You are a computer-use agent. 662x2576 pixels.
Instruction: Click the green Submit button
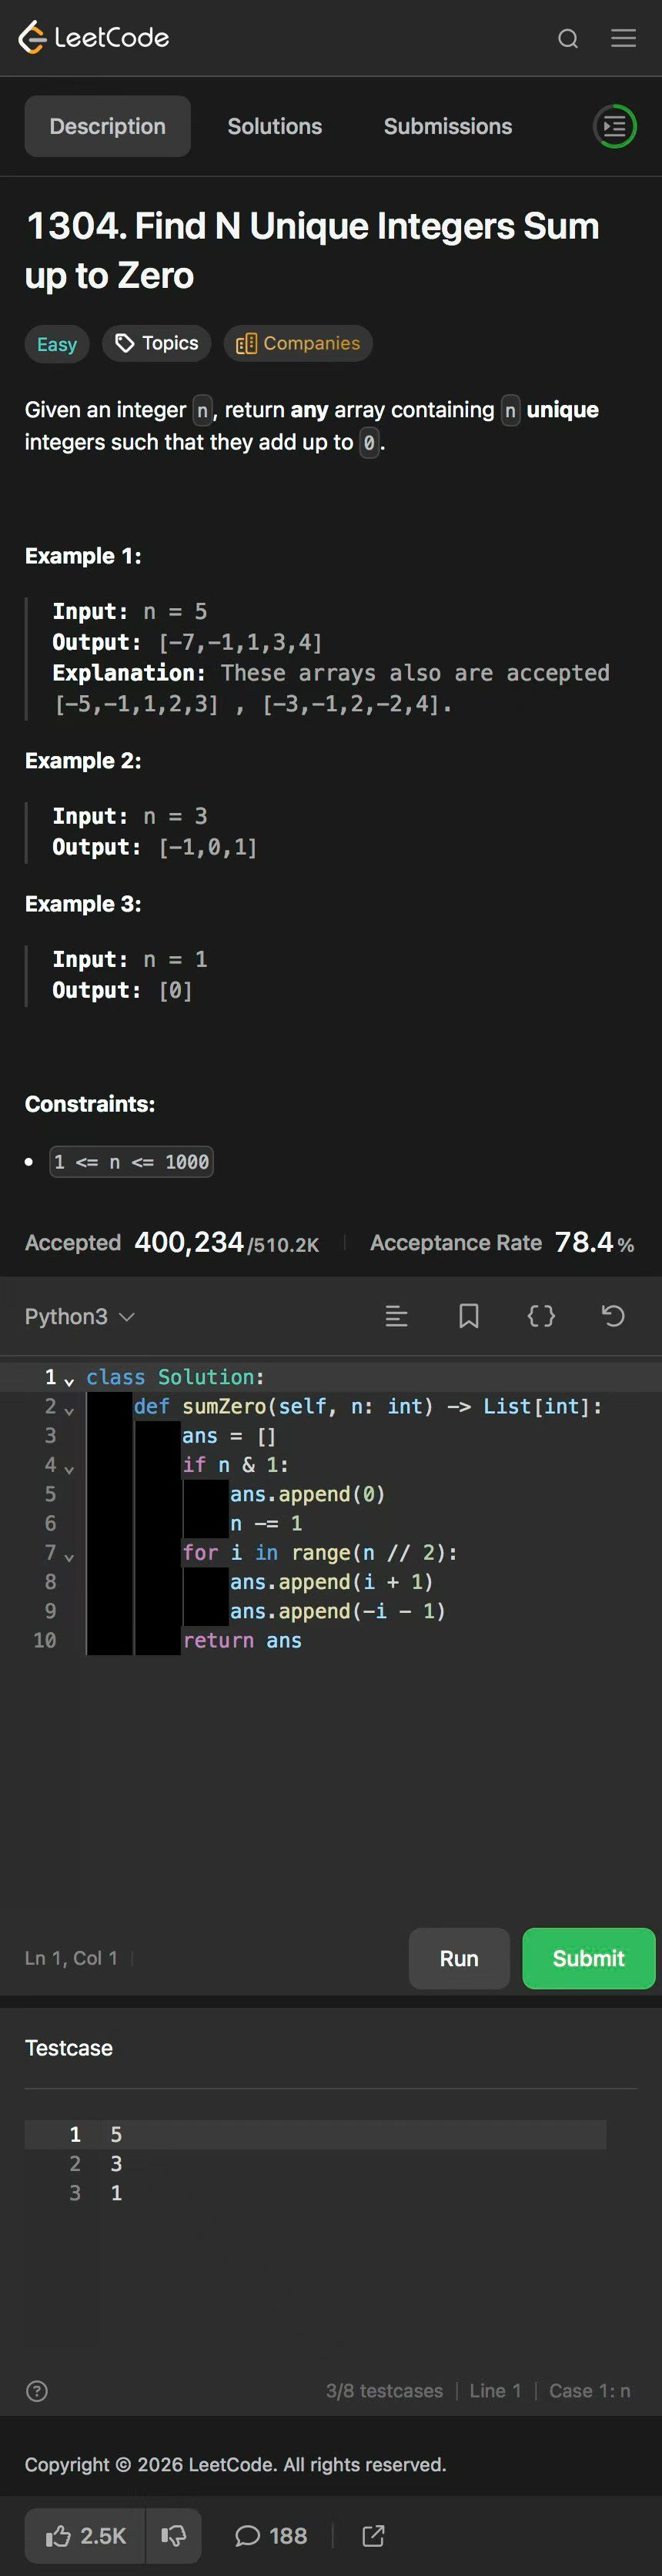(588, 1958)
